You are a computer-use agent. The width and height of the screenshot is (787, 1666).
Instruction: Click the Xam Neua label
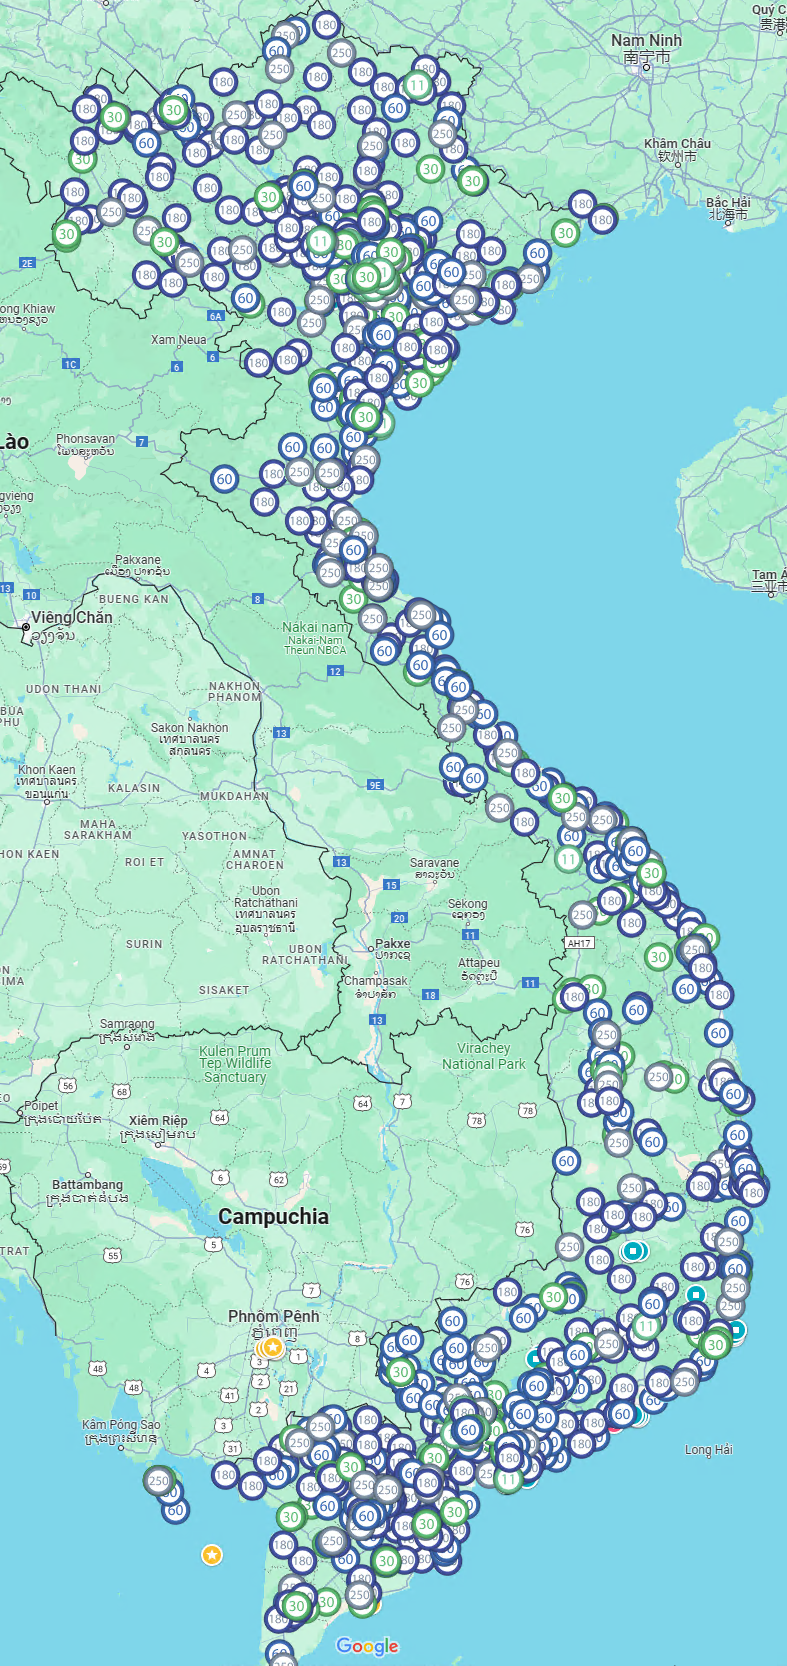pyautogui.click(x=179, y=340)
